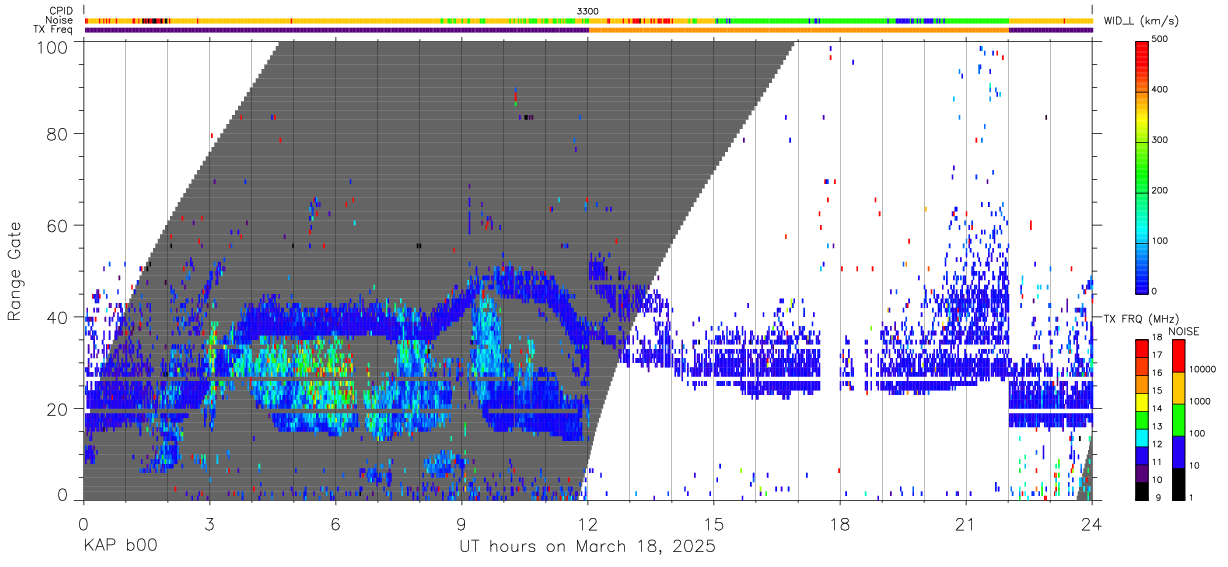Click the blue NOISE legend swatch

click(x=1178, y=450)
